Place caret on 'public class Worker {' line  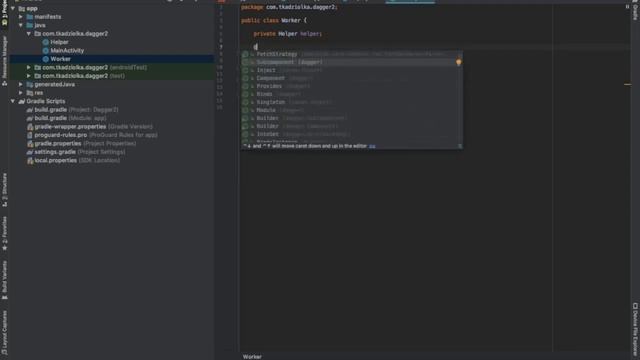274,20
